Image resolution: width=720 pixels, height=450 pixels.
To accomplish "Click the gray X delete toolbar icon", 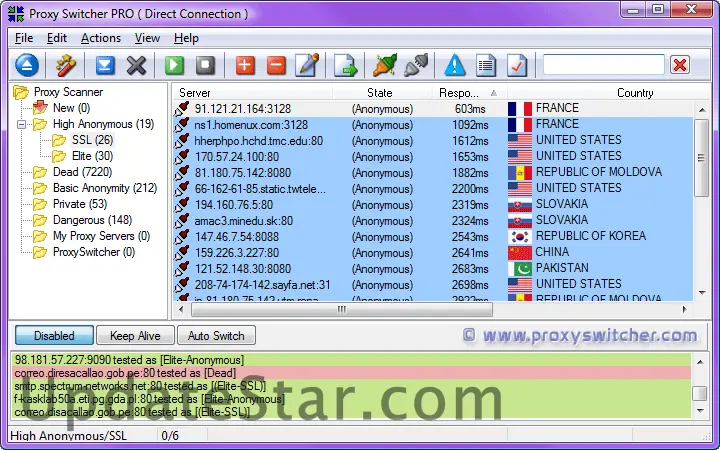I will [136, 65].
